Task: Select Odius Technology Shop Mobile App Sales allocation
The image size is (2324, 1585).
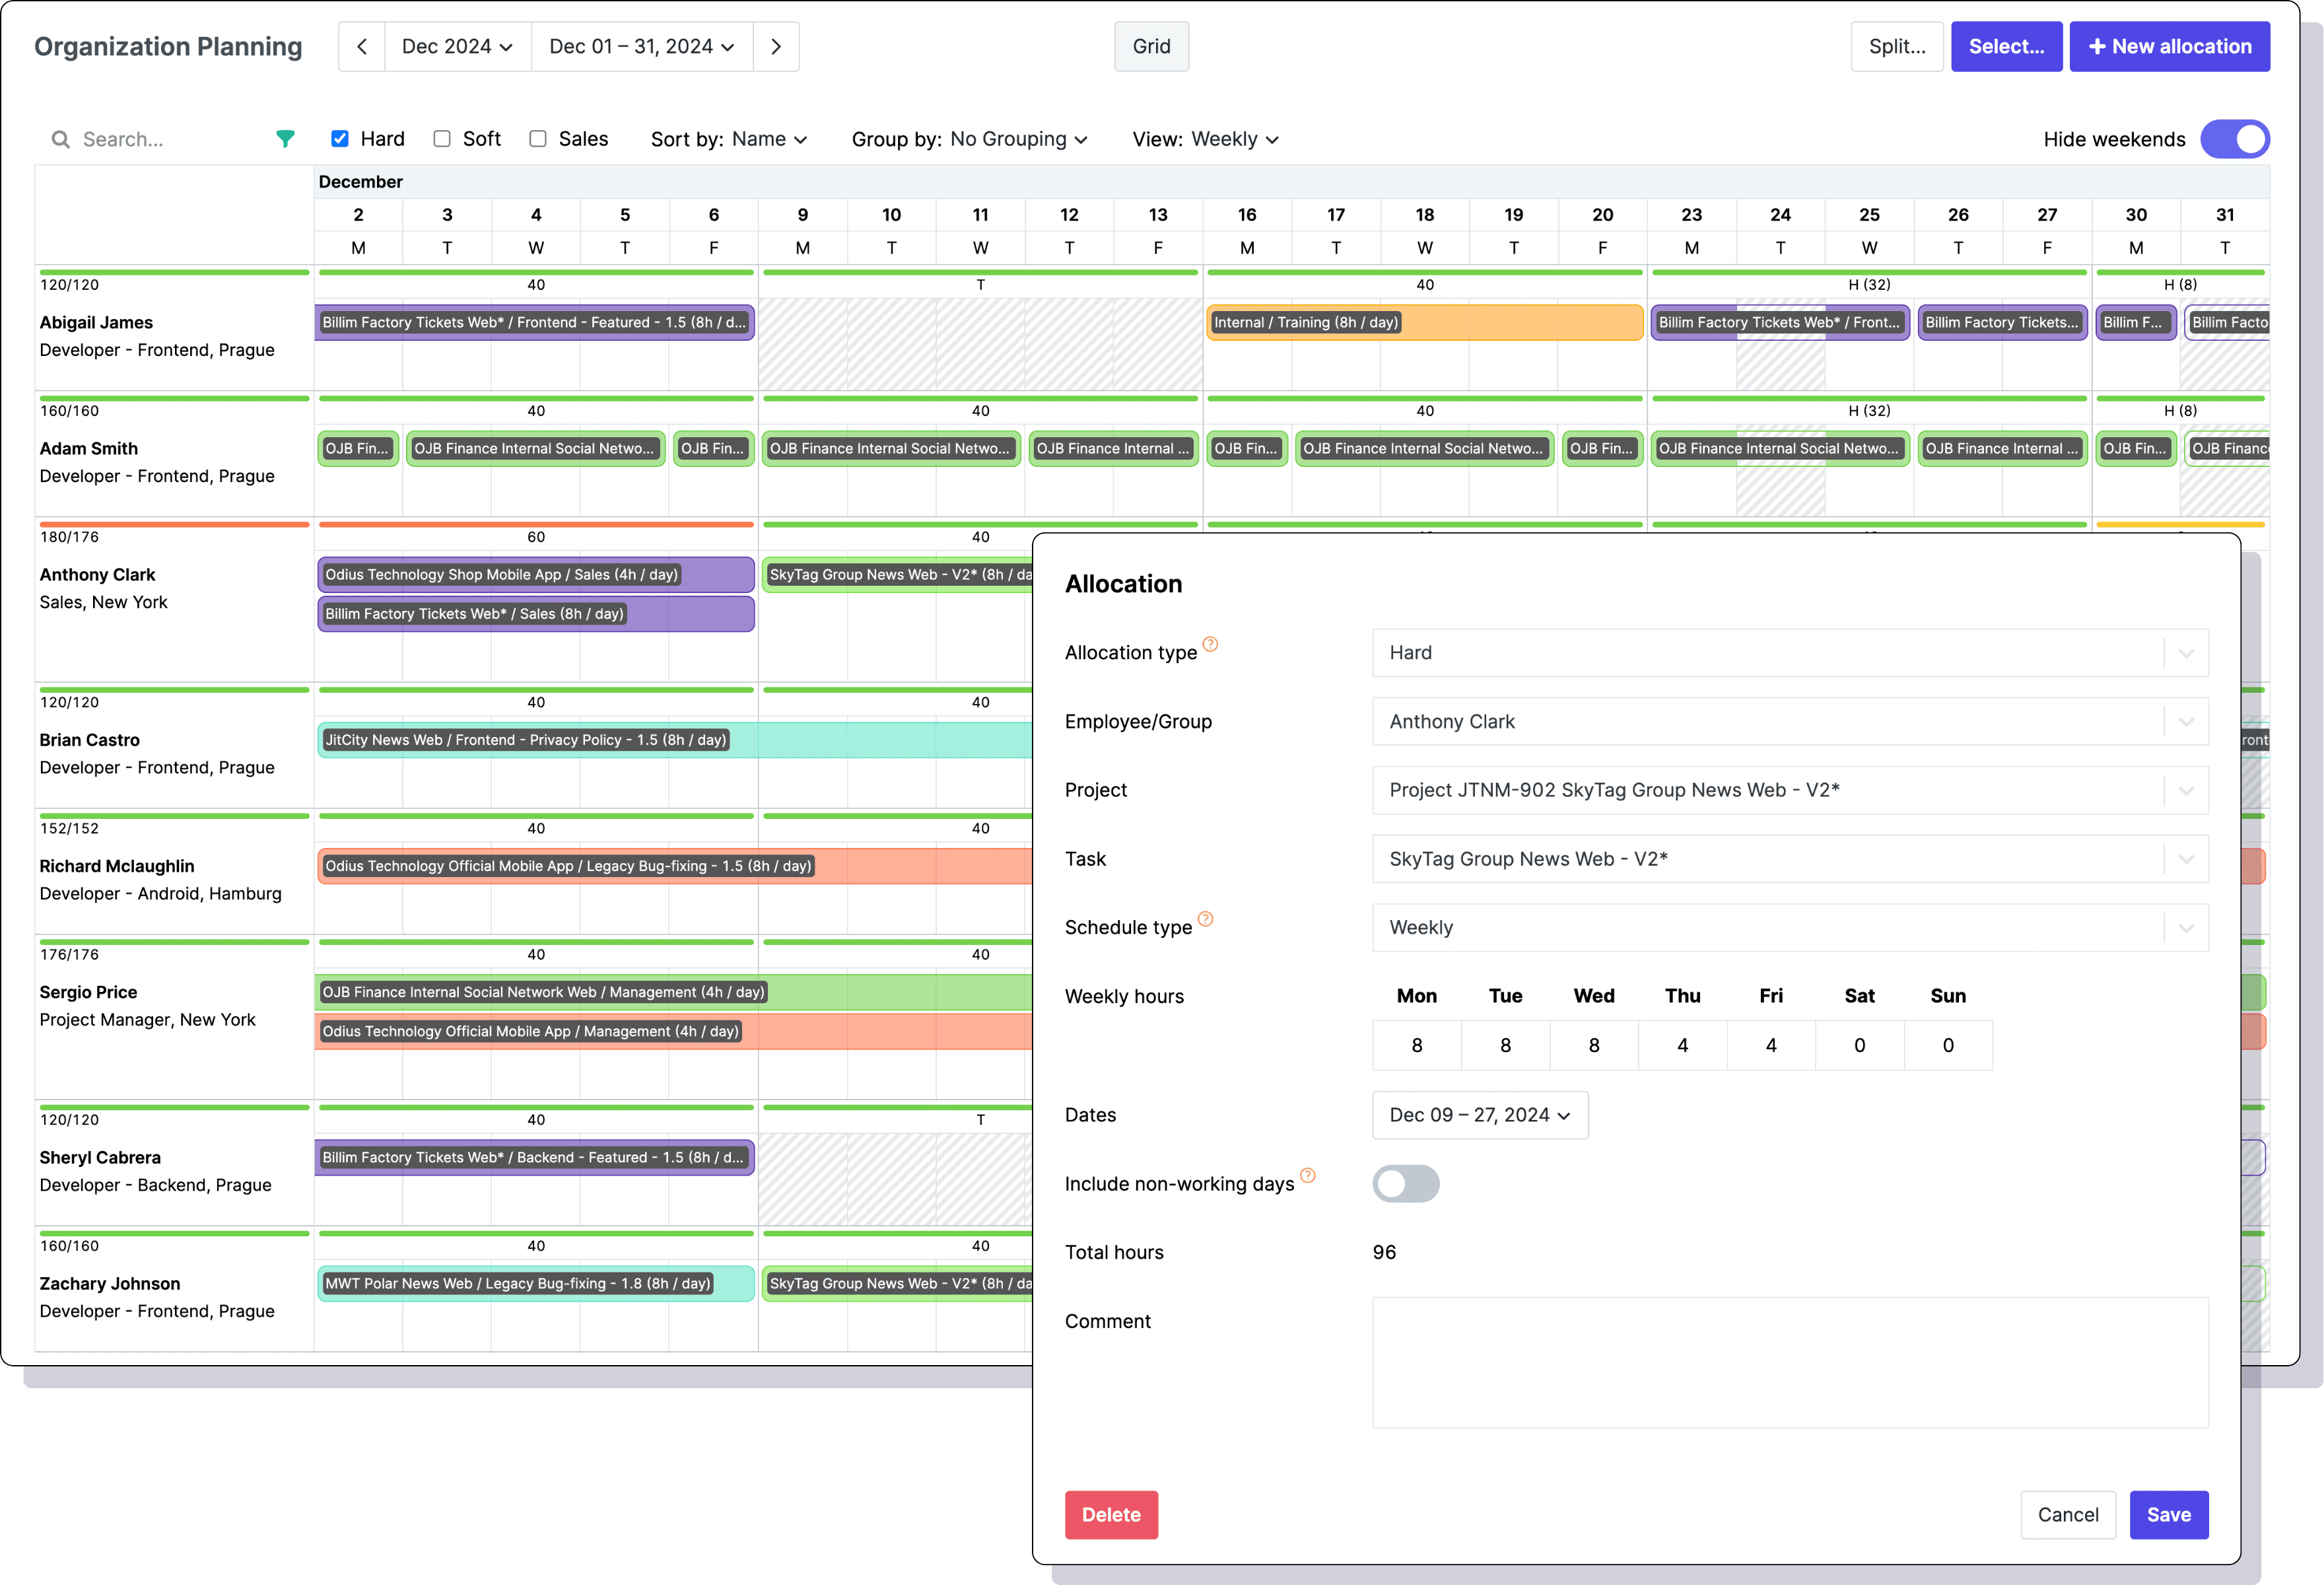Action: [x=536, y=575]
